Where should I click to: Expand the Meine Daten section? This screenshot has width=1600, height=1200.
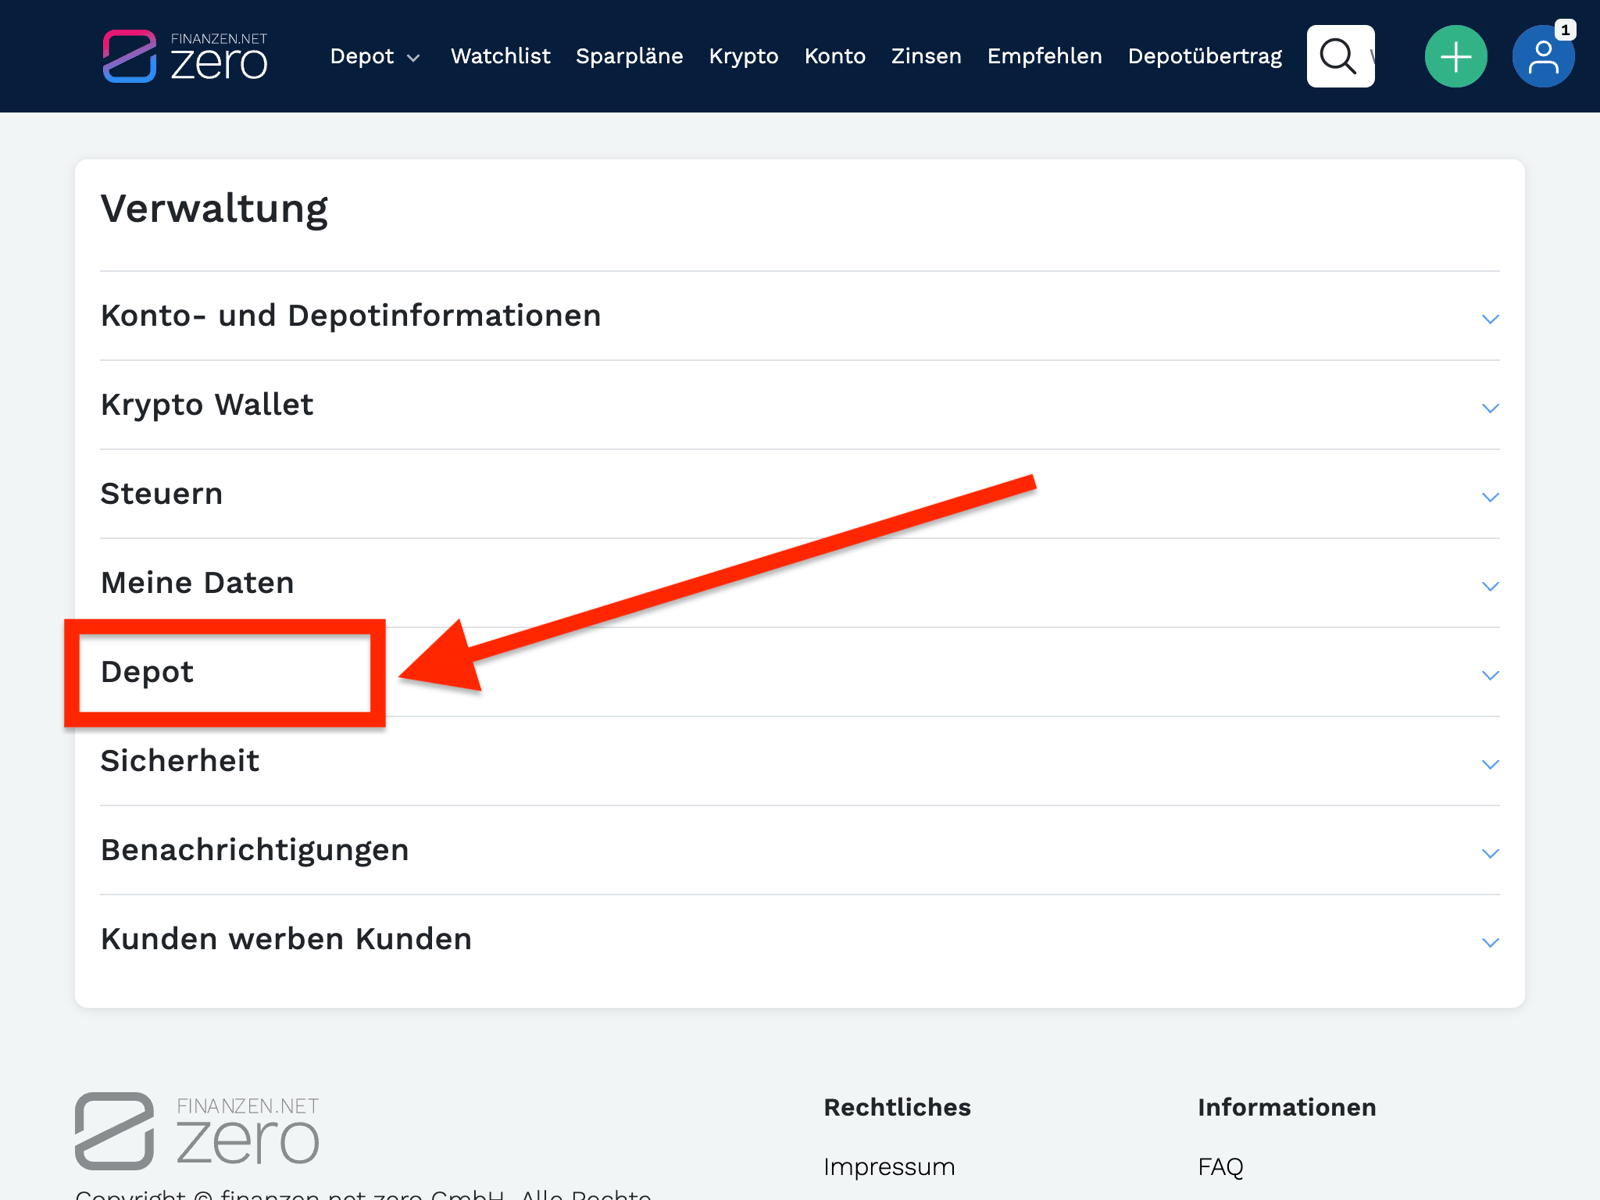1490,585
